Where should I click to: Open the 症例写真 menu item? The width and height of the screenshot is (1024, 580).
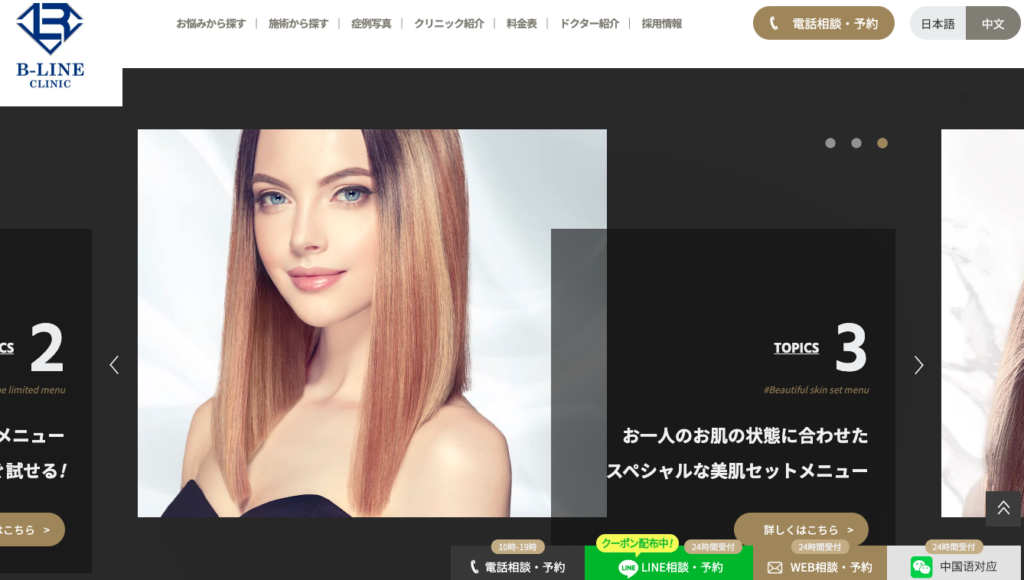(x=371, y=24)
